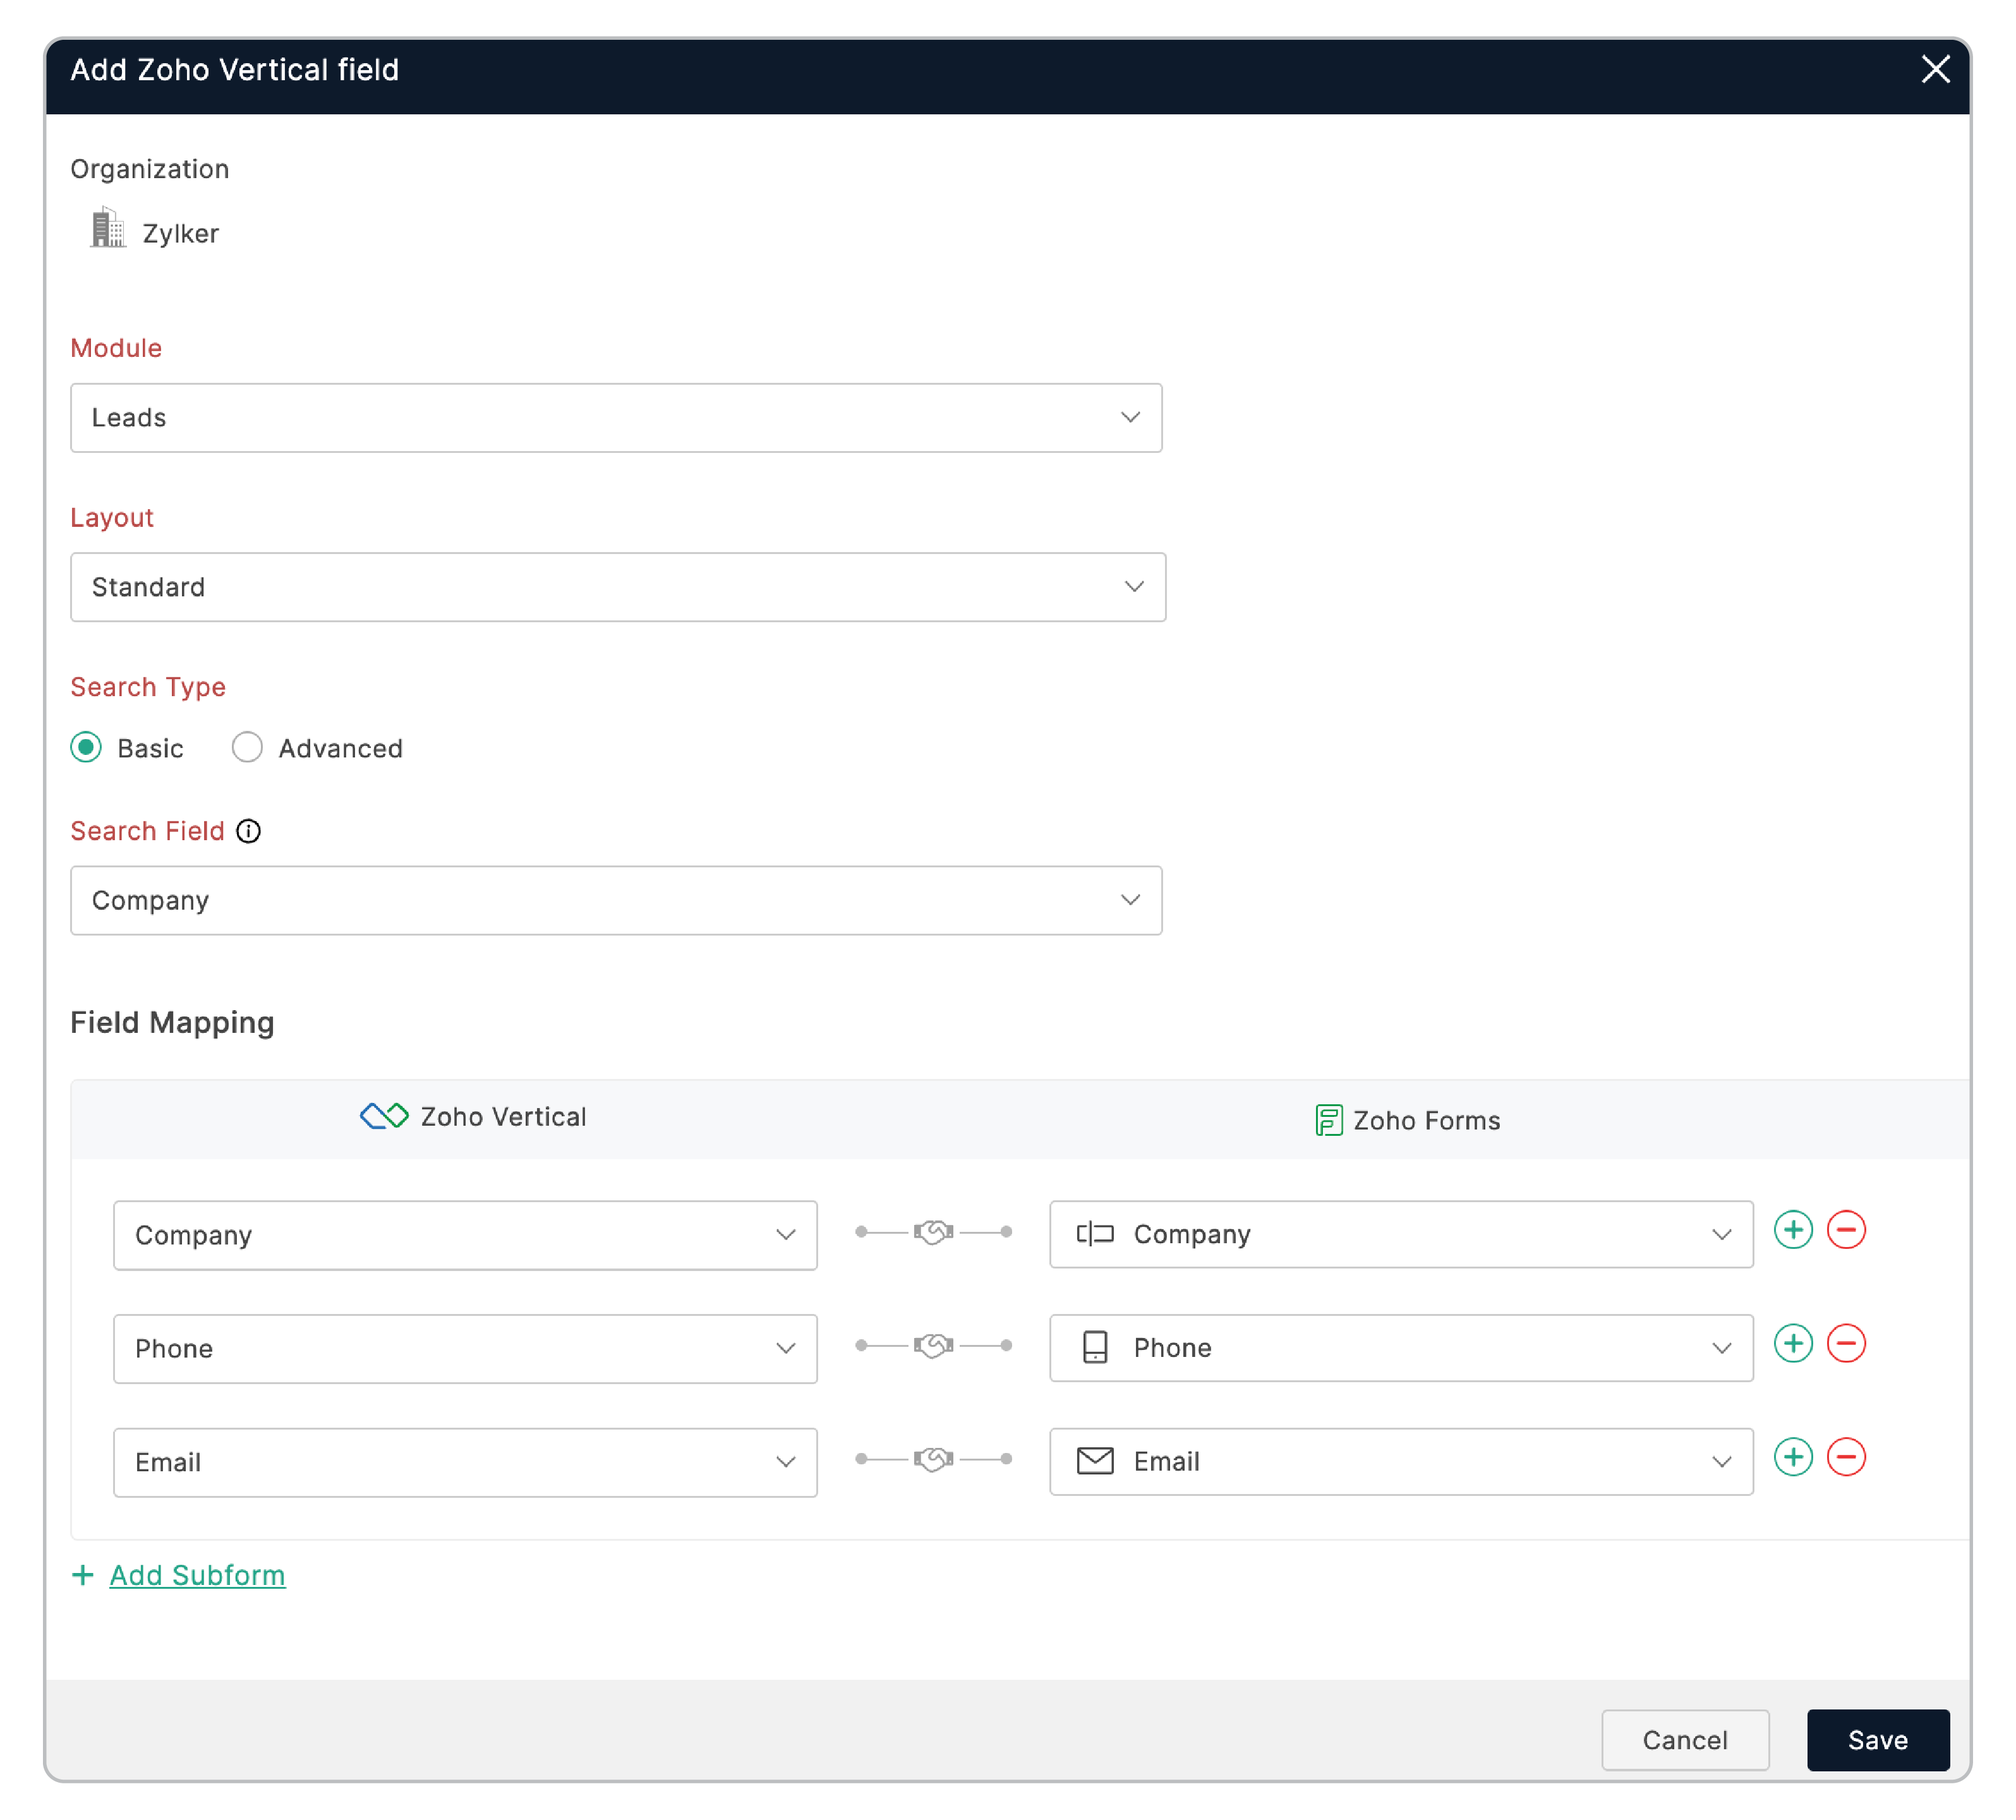Image resolution: width=2016 pixels, height=1820 pixels.
Task: Click the Add Subform link
Action: [197, 1575]
